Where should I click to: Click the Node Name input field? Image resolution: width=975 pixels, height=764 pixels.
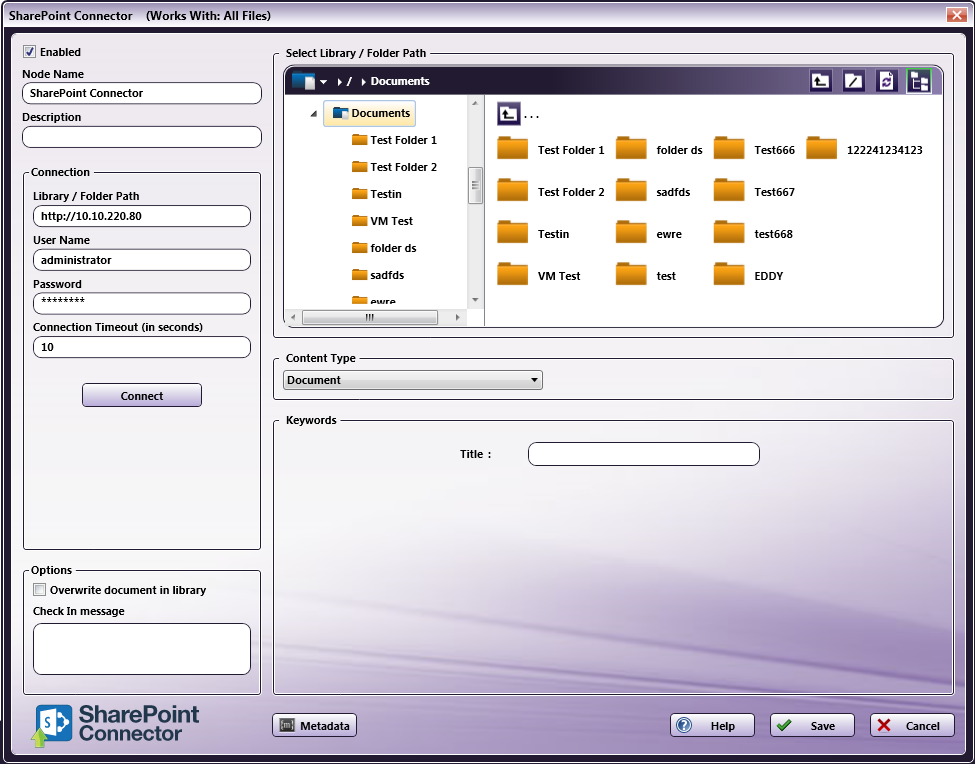pyautogui.click(x=142, y=93)
